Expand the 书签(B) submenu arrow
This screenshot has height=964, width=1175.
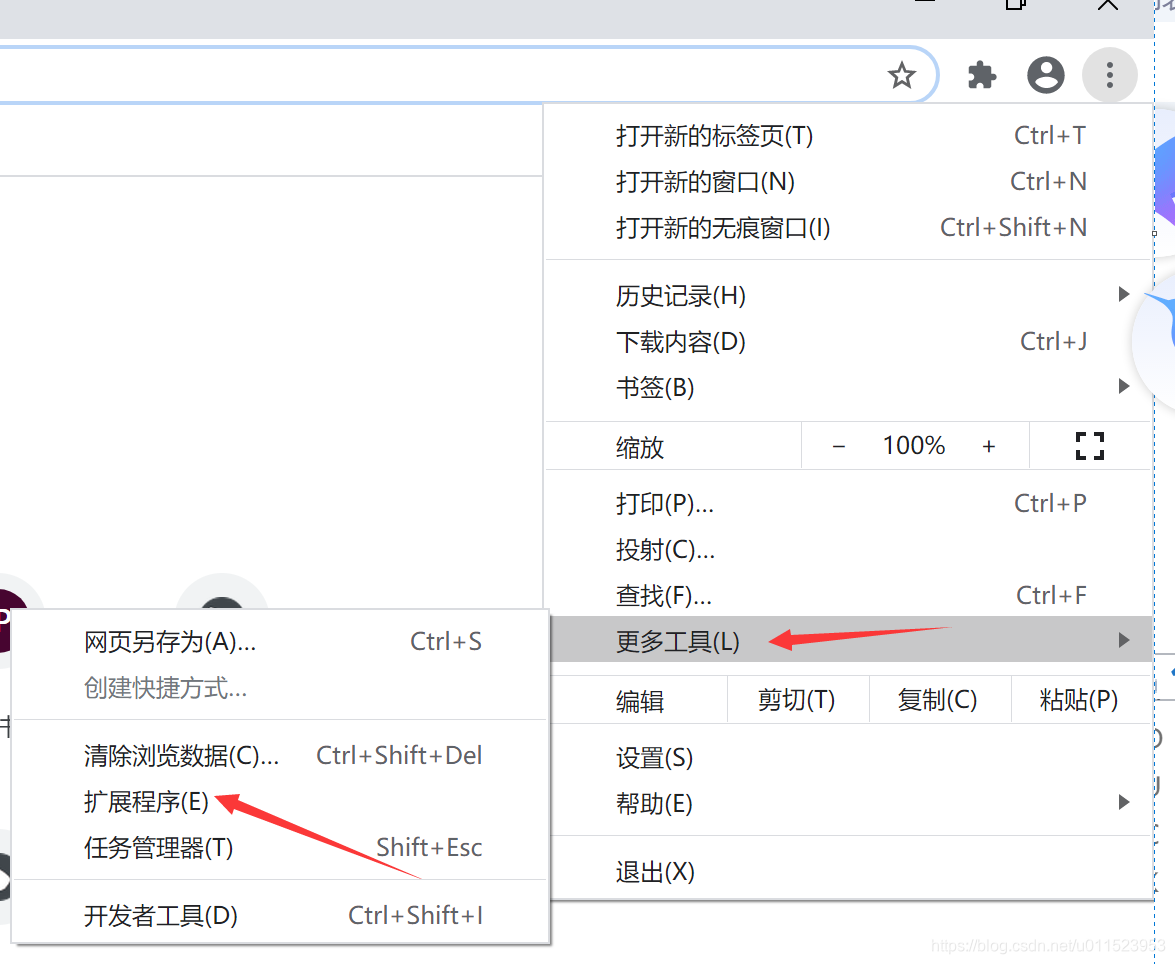pyautogui.click(x=1123, y=386)
